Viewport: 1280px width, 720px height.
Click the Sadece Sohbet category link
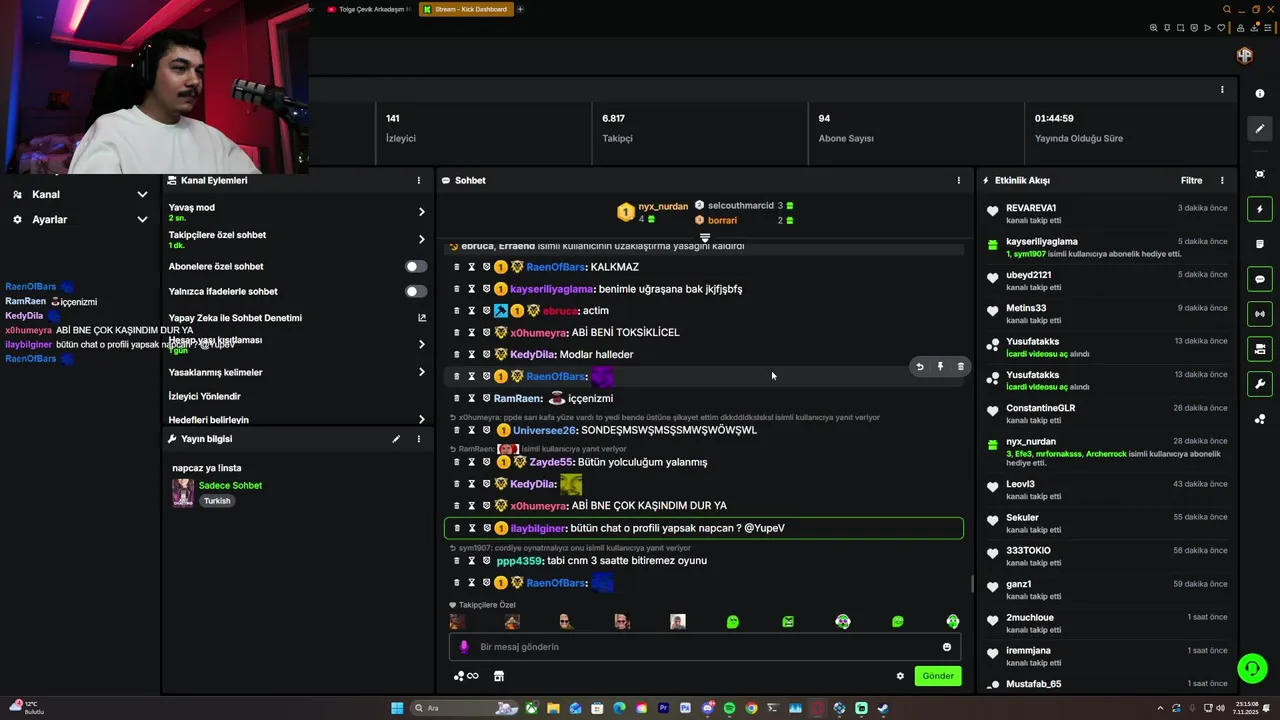click(230, 486)
